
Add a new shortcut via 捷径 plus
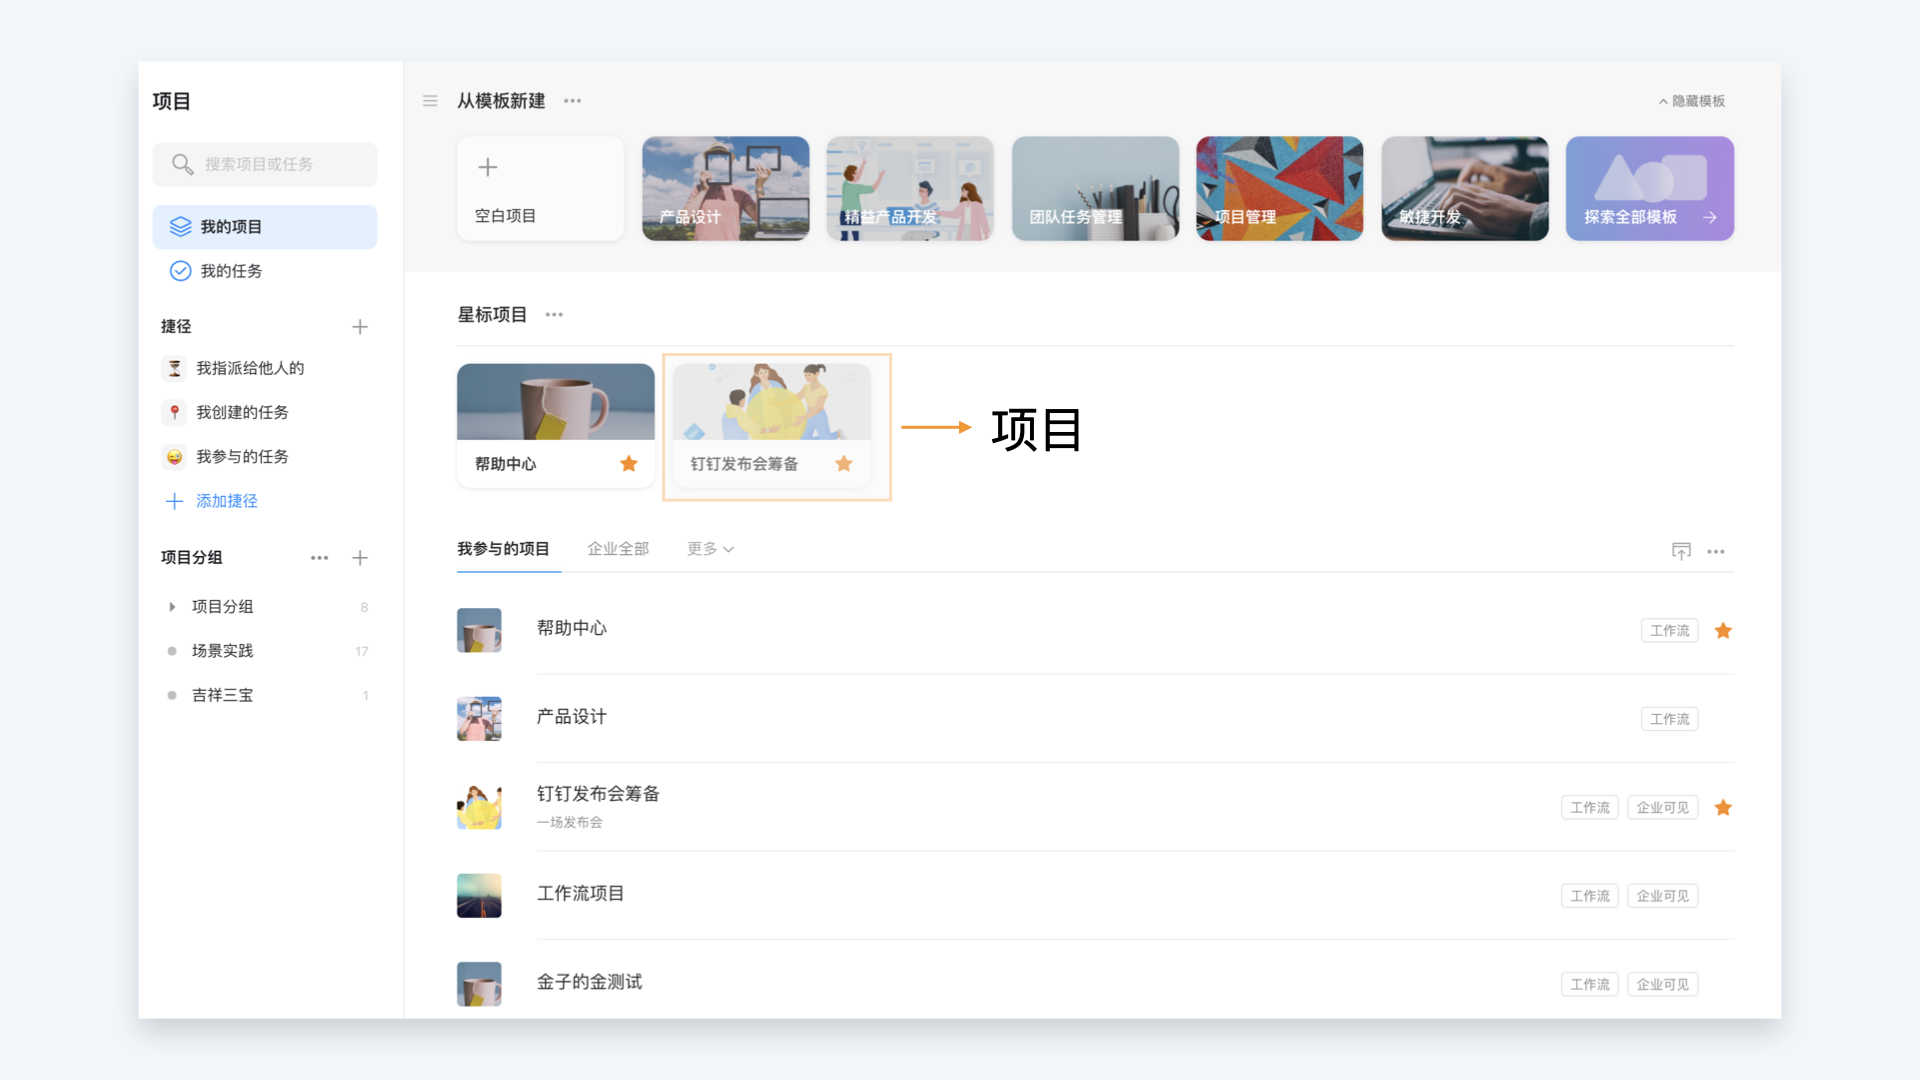tap(360, 327)
